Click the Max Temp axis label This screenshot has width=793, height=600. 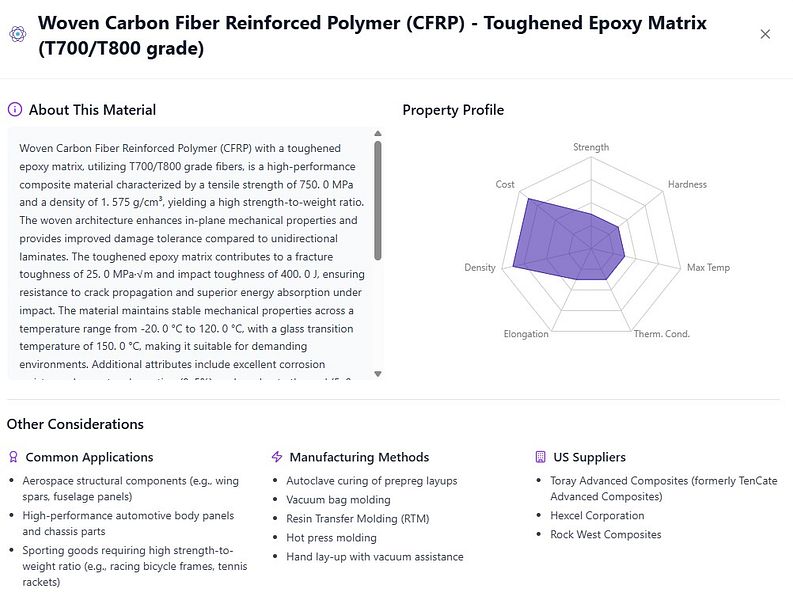pos(708,267)
